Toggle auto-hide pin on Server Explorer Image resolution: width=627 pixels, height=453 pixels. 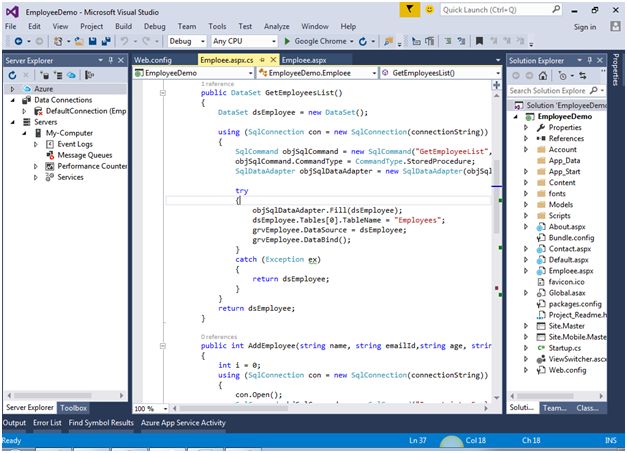109,60
